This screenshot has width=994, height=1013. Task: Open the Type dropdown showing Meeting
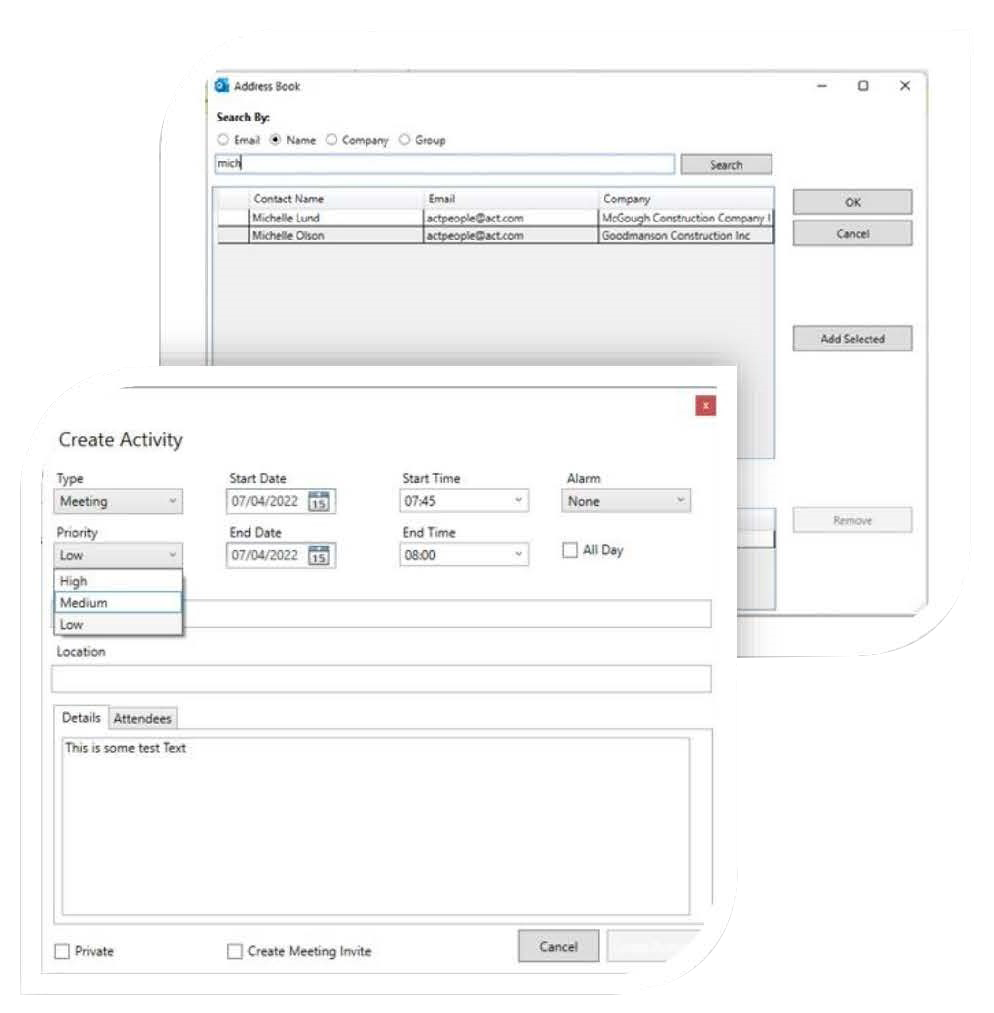click(x=118, y=501)
